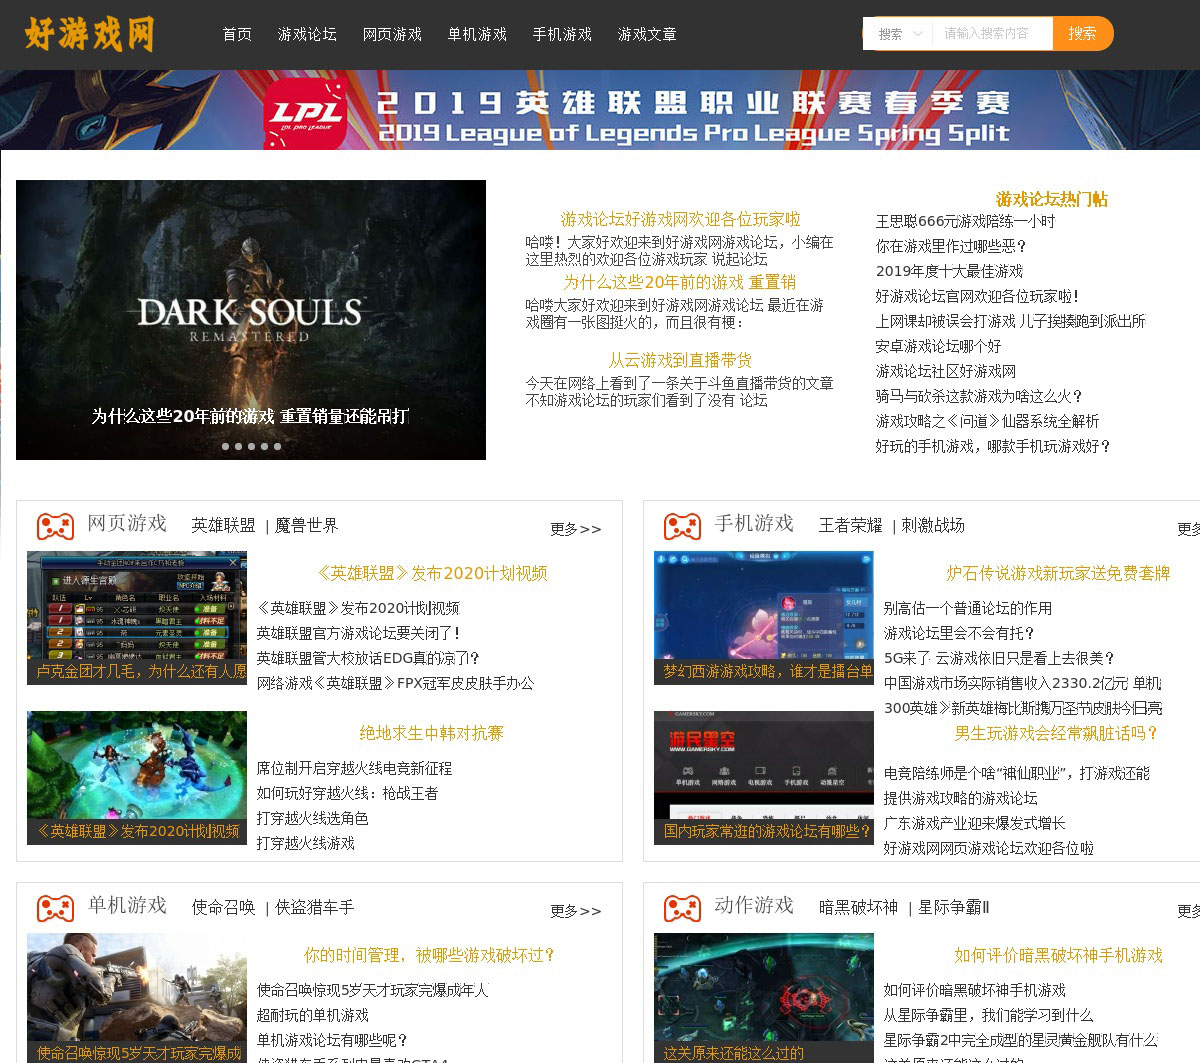Viewport: 1200px width, 1063px height.
Task: Open the 绝地求生中韩对抗赛 article heading
Action: [431, 733]
